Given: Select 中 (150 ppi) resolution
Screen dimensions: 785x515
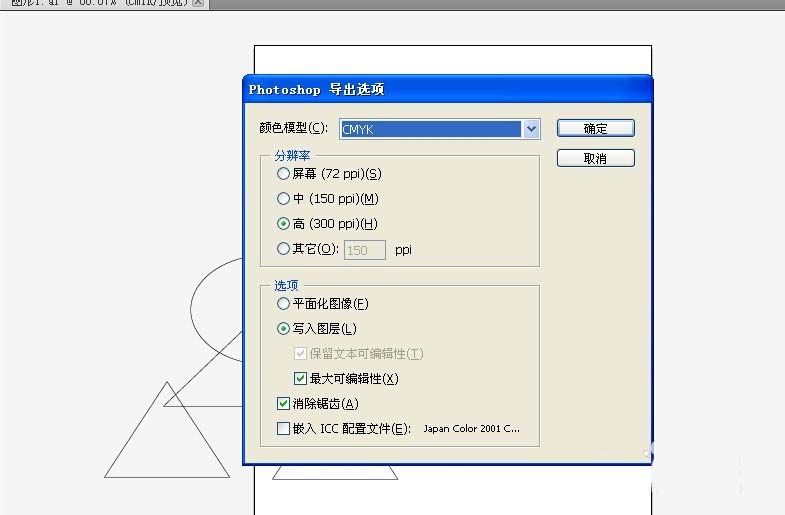Looking at the screenshot, I should pyautogui.click(x=283, y=199).
